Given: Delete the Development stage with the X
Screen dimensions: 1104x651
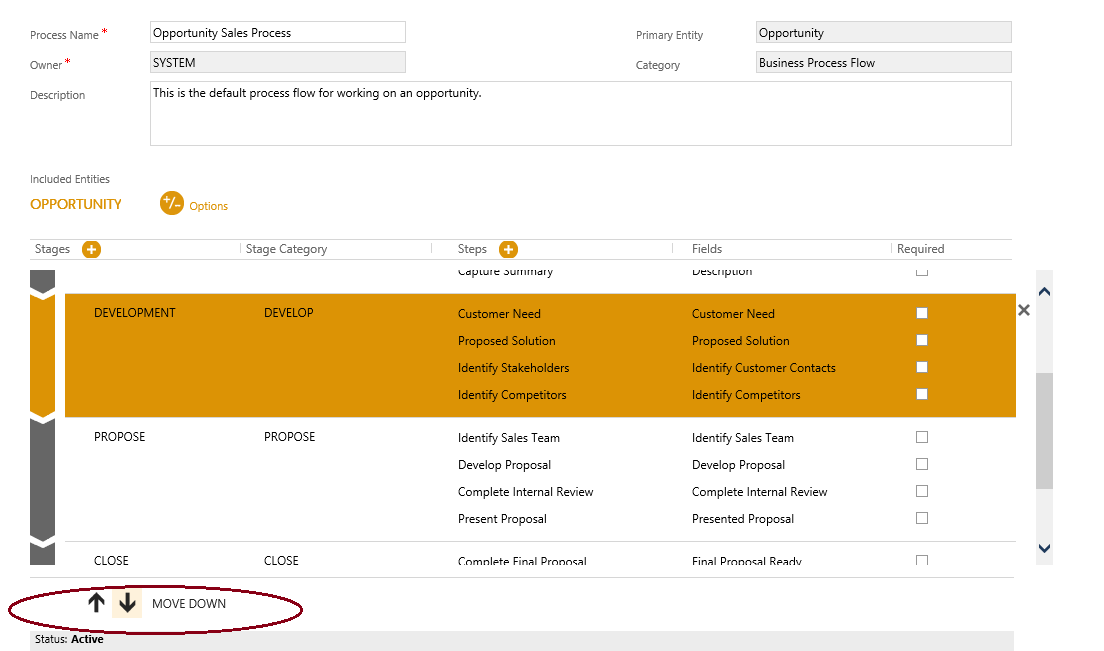Looking at the screenshot, I should [x=1024, y=310].
